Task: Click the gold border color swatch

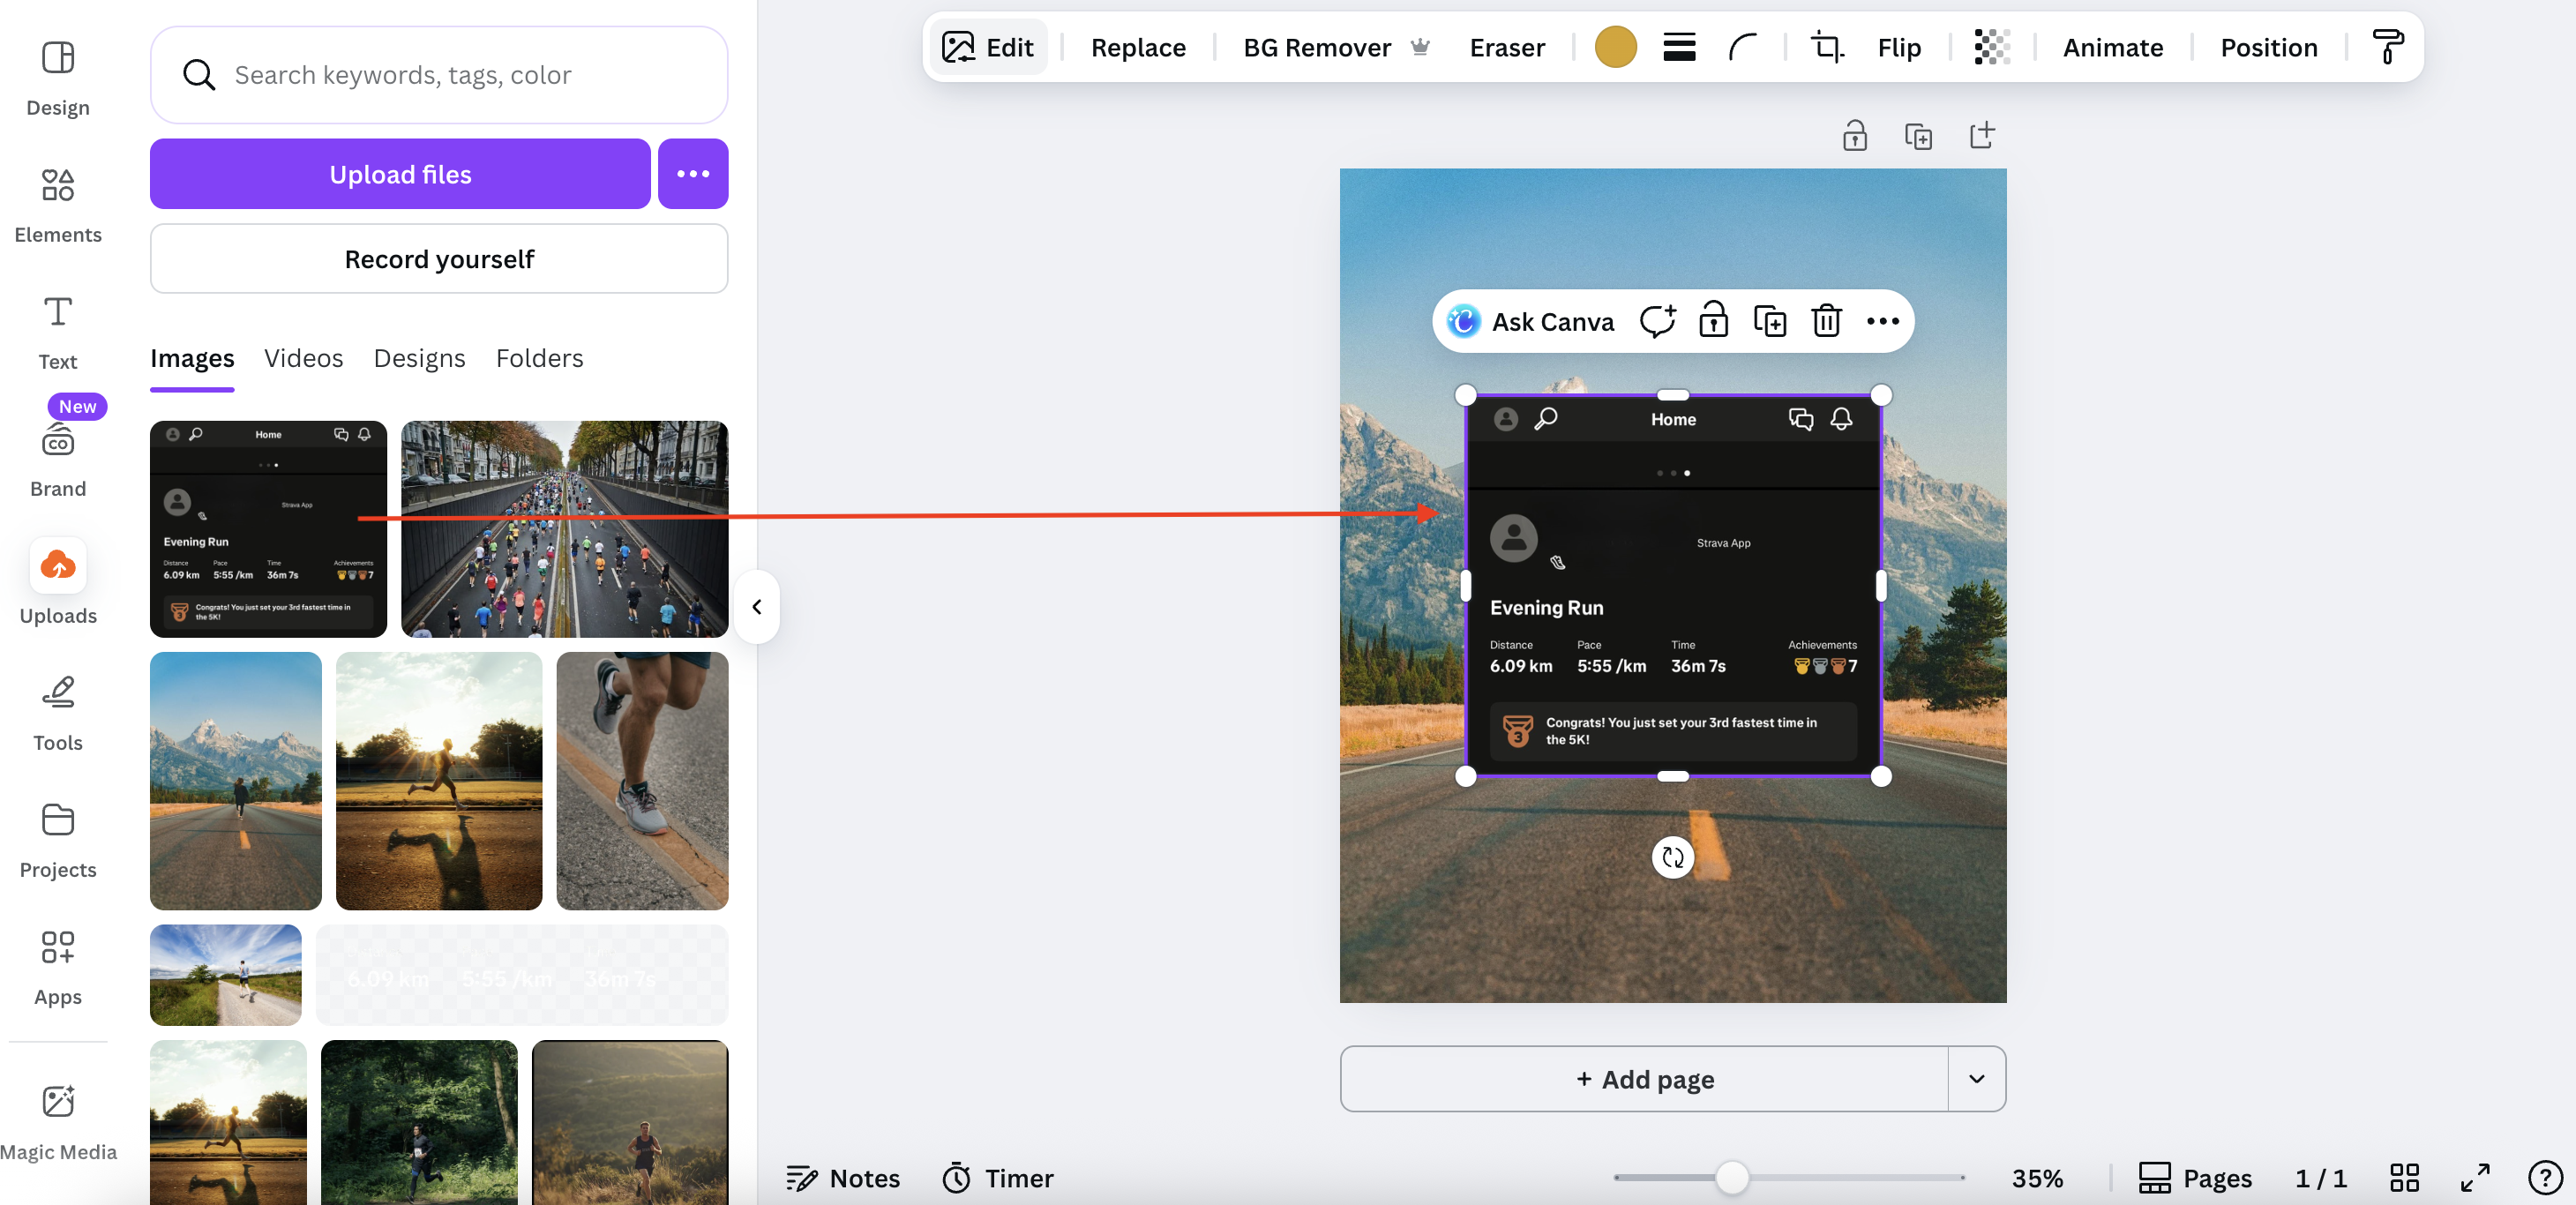Action: (x=1615, y=47)
